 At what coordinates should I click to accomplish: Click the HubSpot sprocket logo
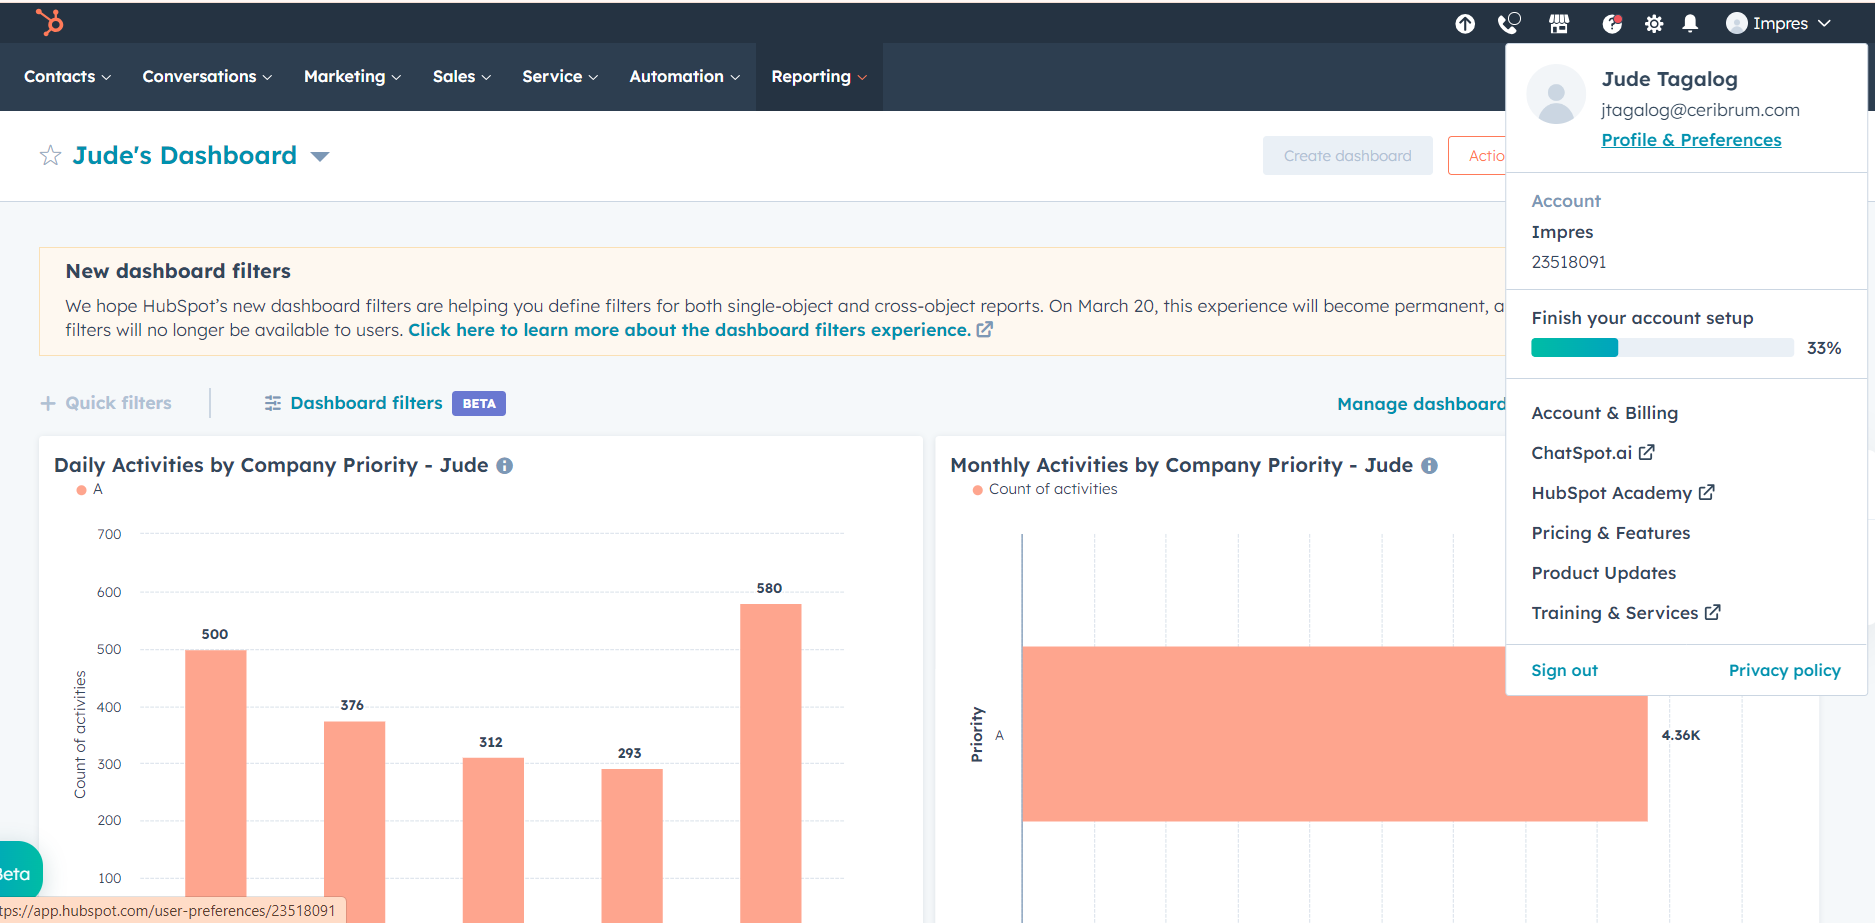[x=49, y=22]
